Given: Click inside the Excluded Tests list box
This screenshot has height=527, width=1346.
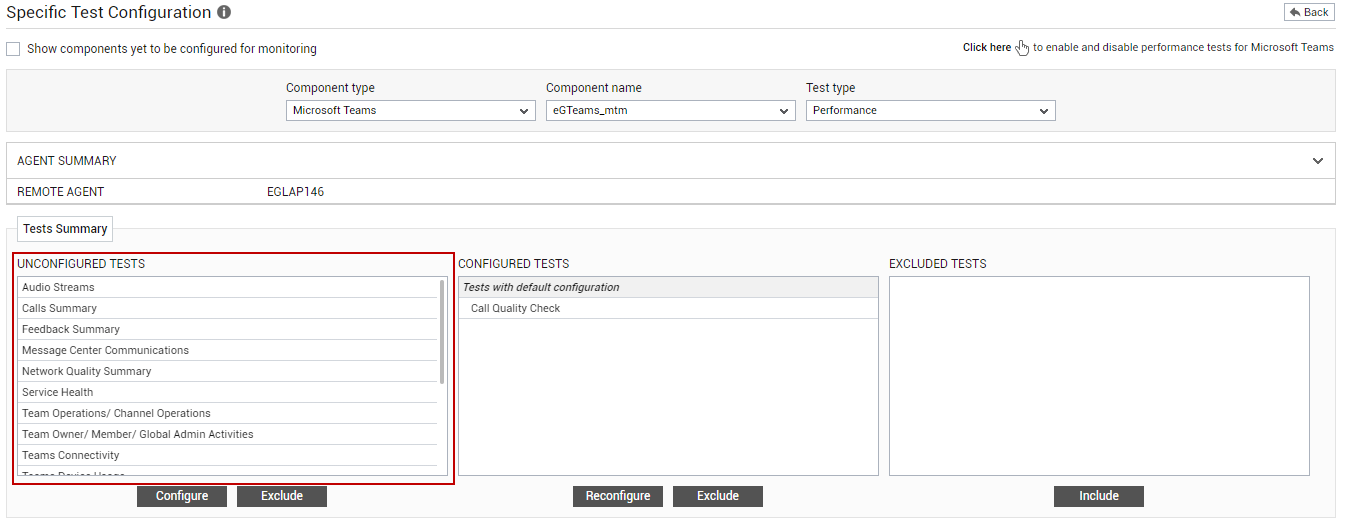Looking at the screenshot, I should coord(1099,376).
